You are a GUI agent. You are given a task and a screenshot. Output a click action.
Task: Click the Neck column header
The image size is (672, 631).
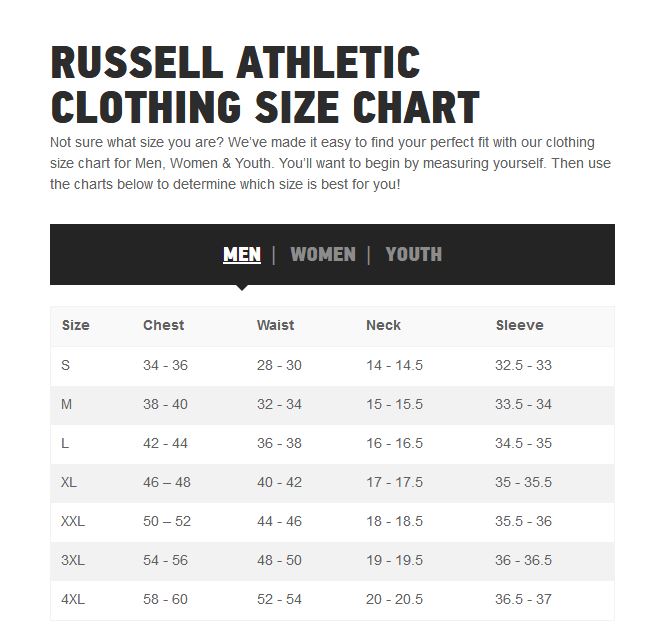(x=383, y=325)
